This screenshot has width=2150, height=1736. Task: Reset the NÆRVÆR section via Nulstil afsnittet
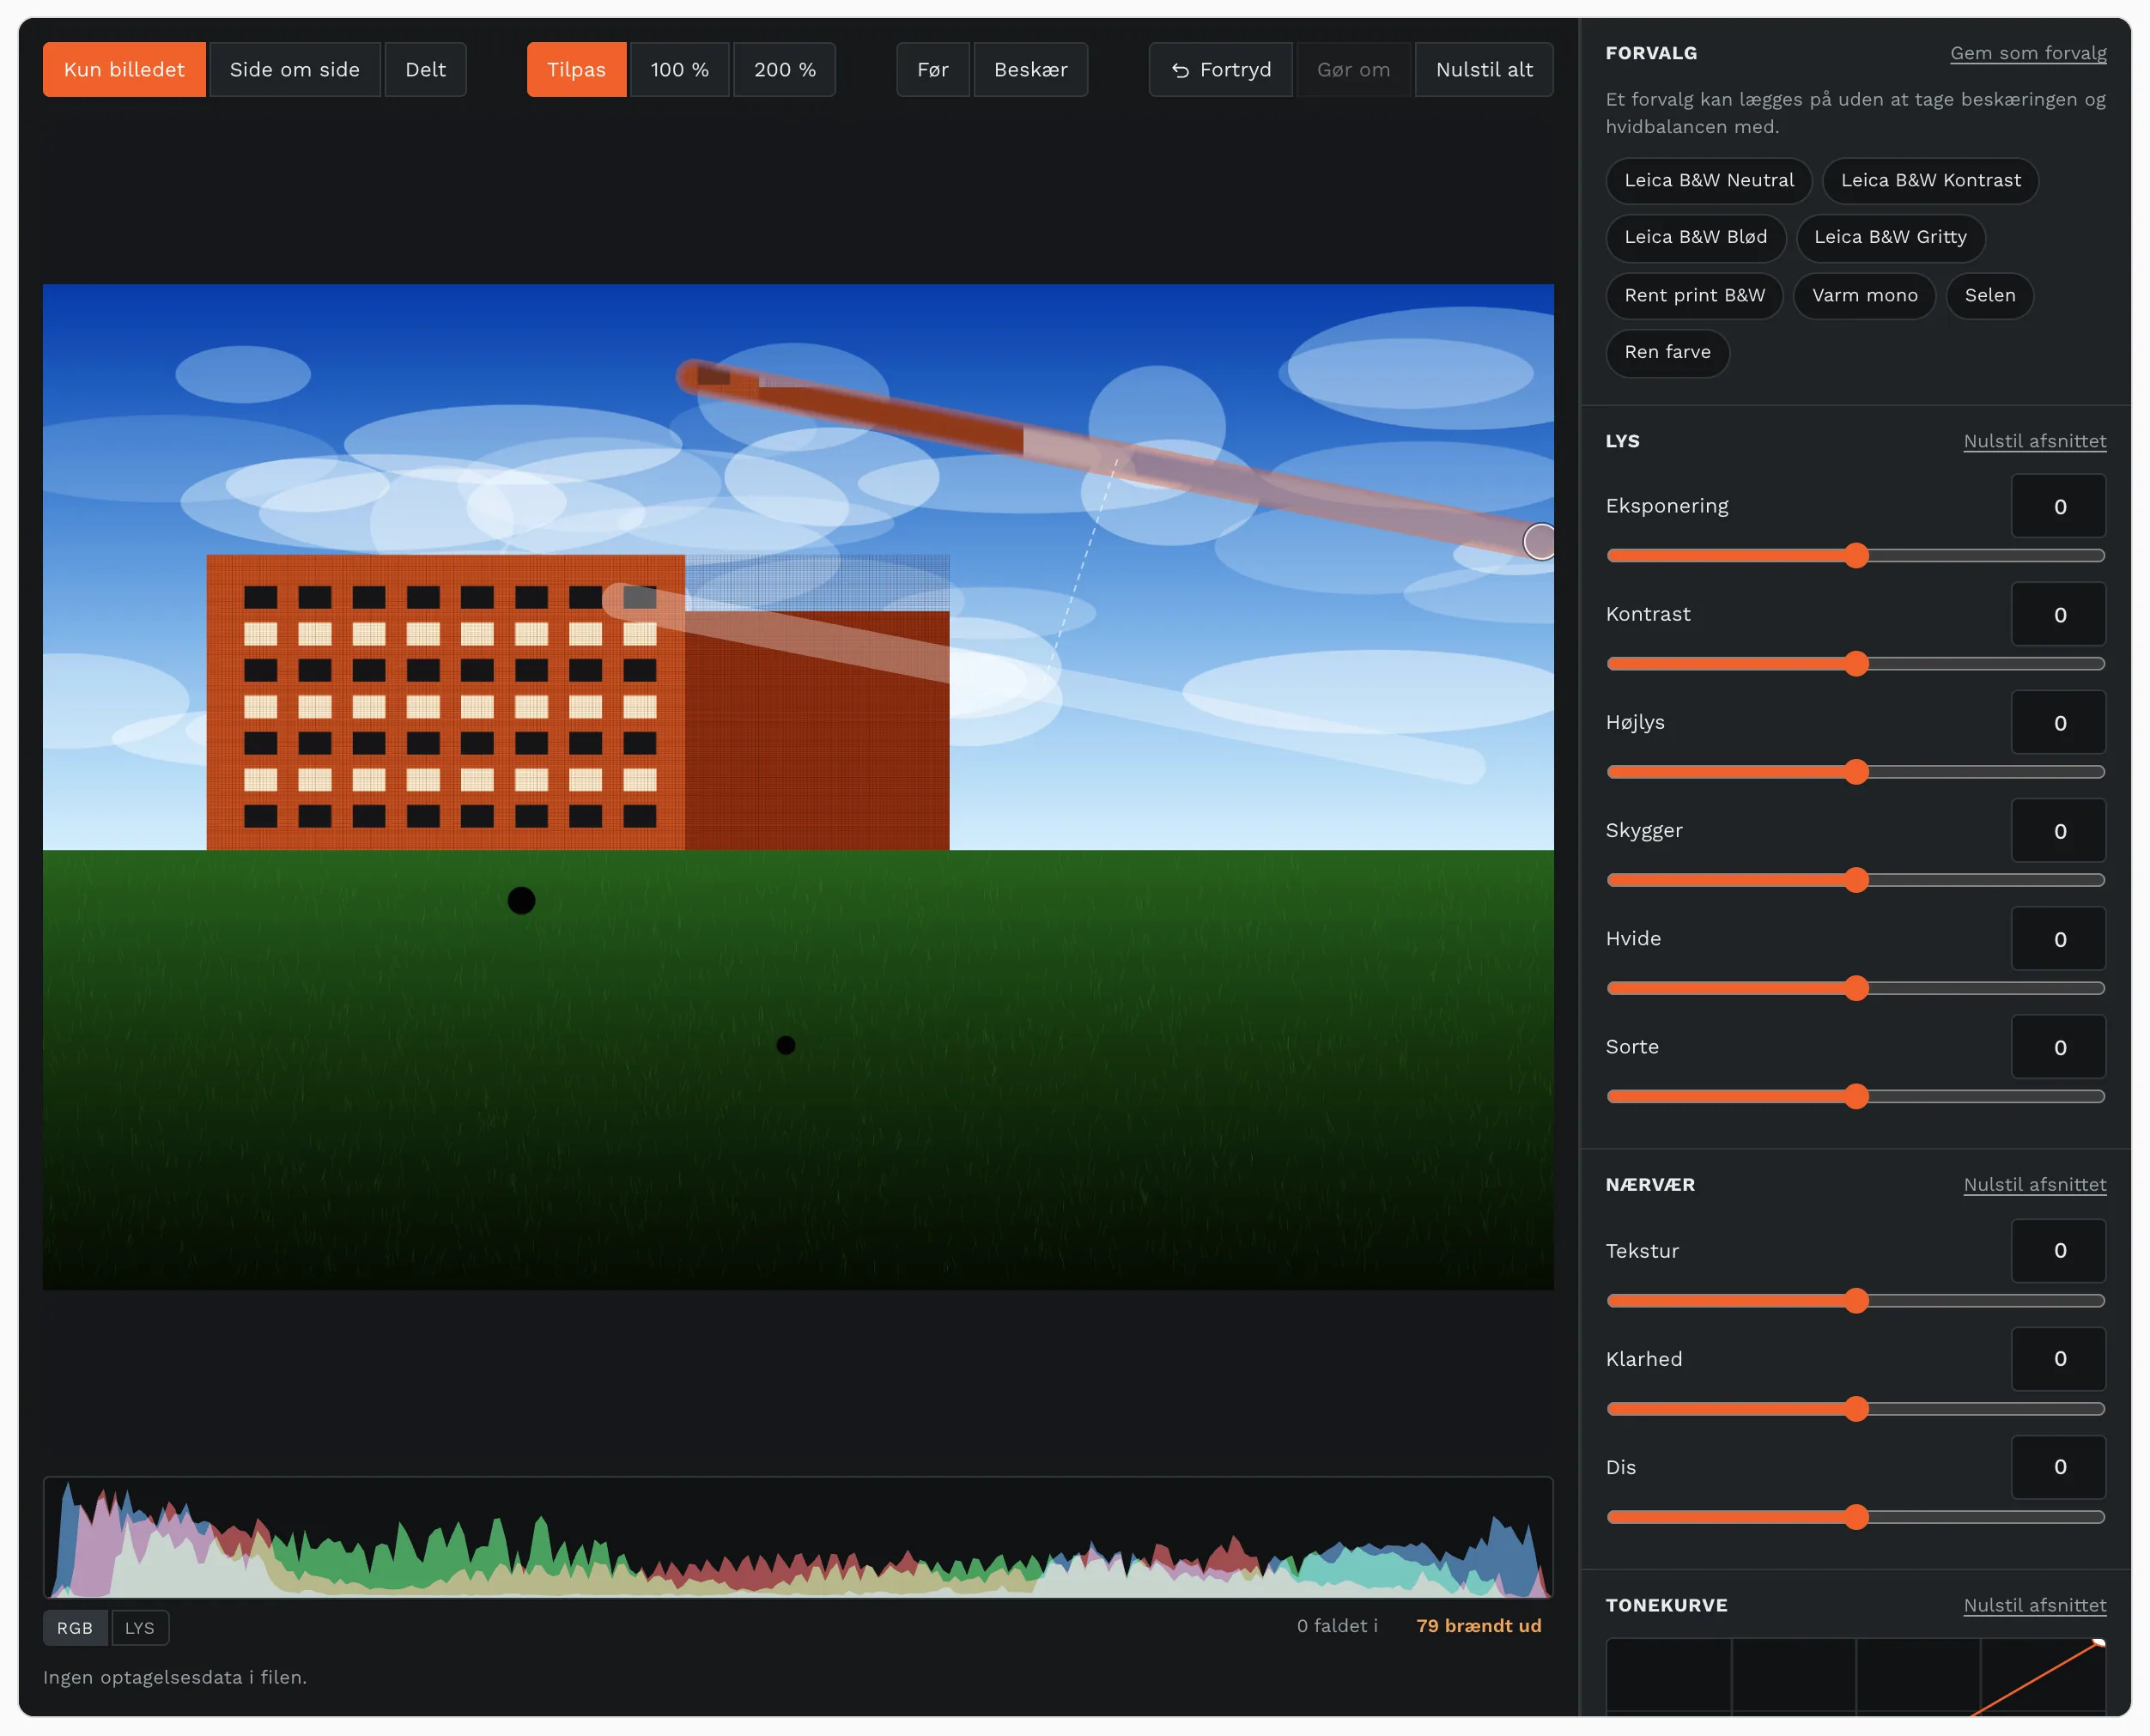(x=2035, y=1185)
